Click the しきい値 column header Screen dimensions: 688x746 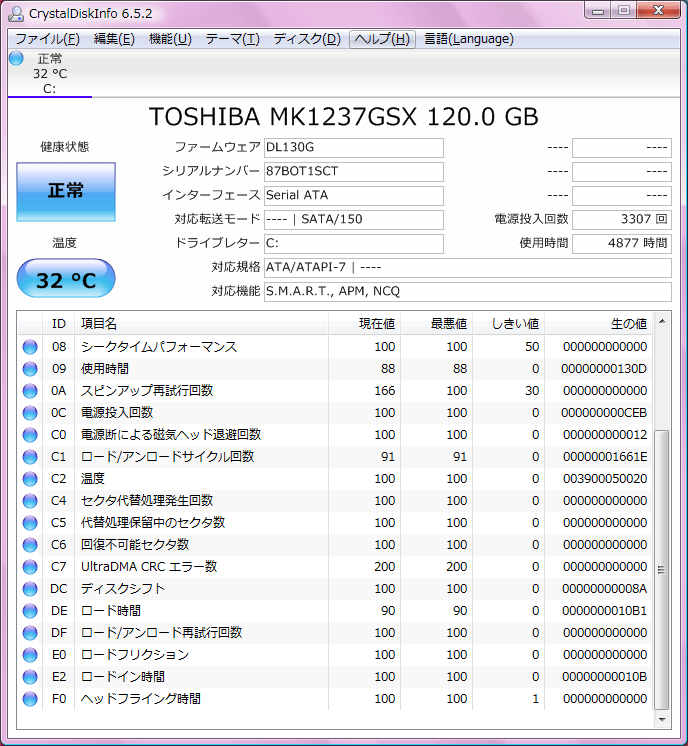509,324
